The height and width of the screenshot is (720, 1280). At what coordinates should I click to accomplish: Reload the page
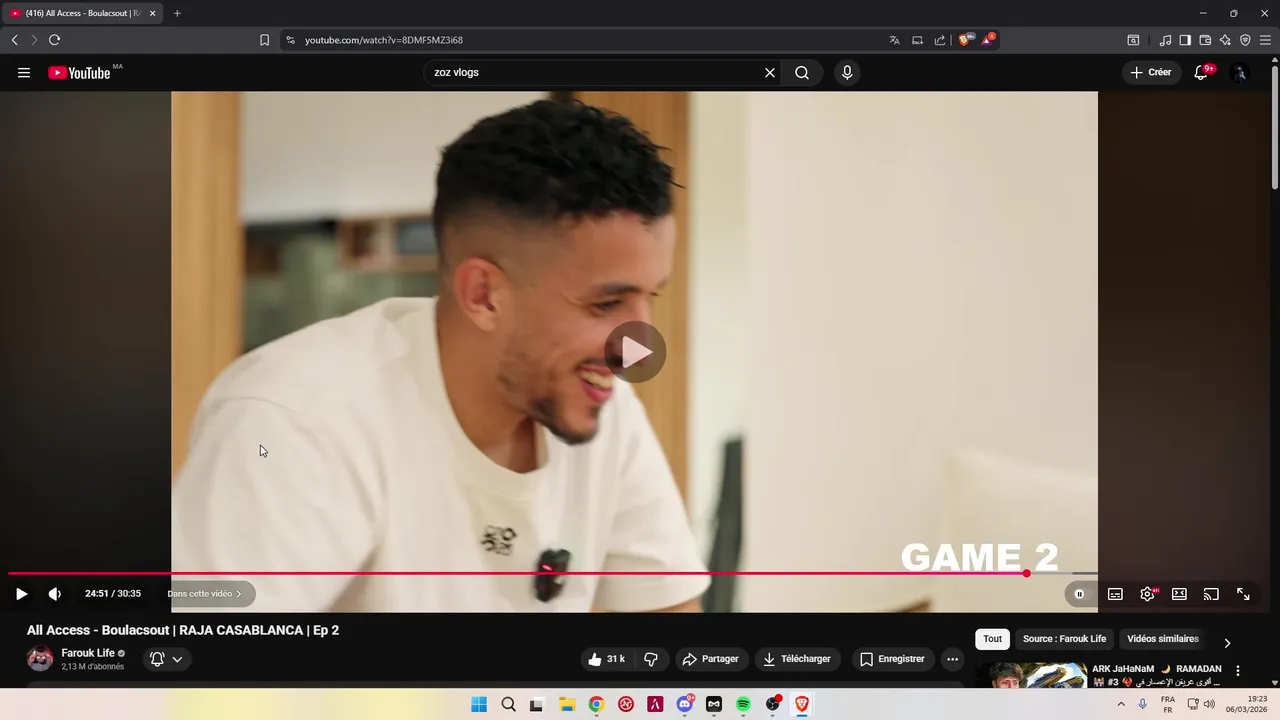[x=54, y=40]
